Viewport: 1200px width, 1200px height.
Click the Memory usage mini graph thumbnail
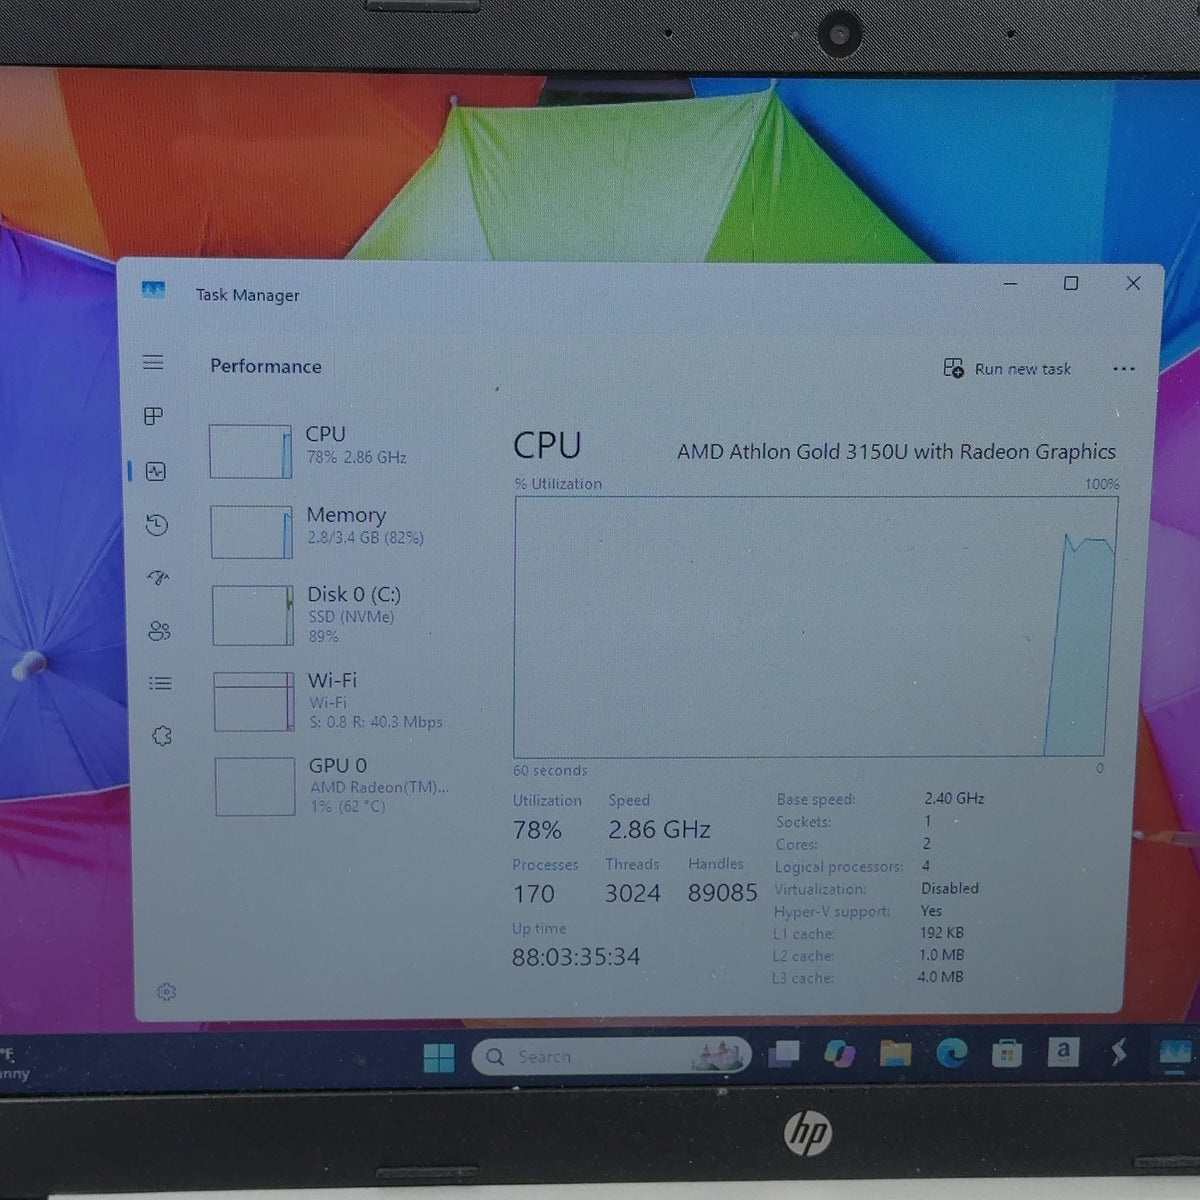coord(252,532)
